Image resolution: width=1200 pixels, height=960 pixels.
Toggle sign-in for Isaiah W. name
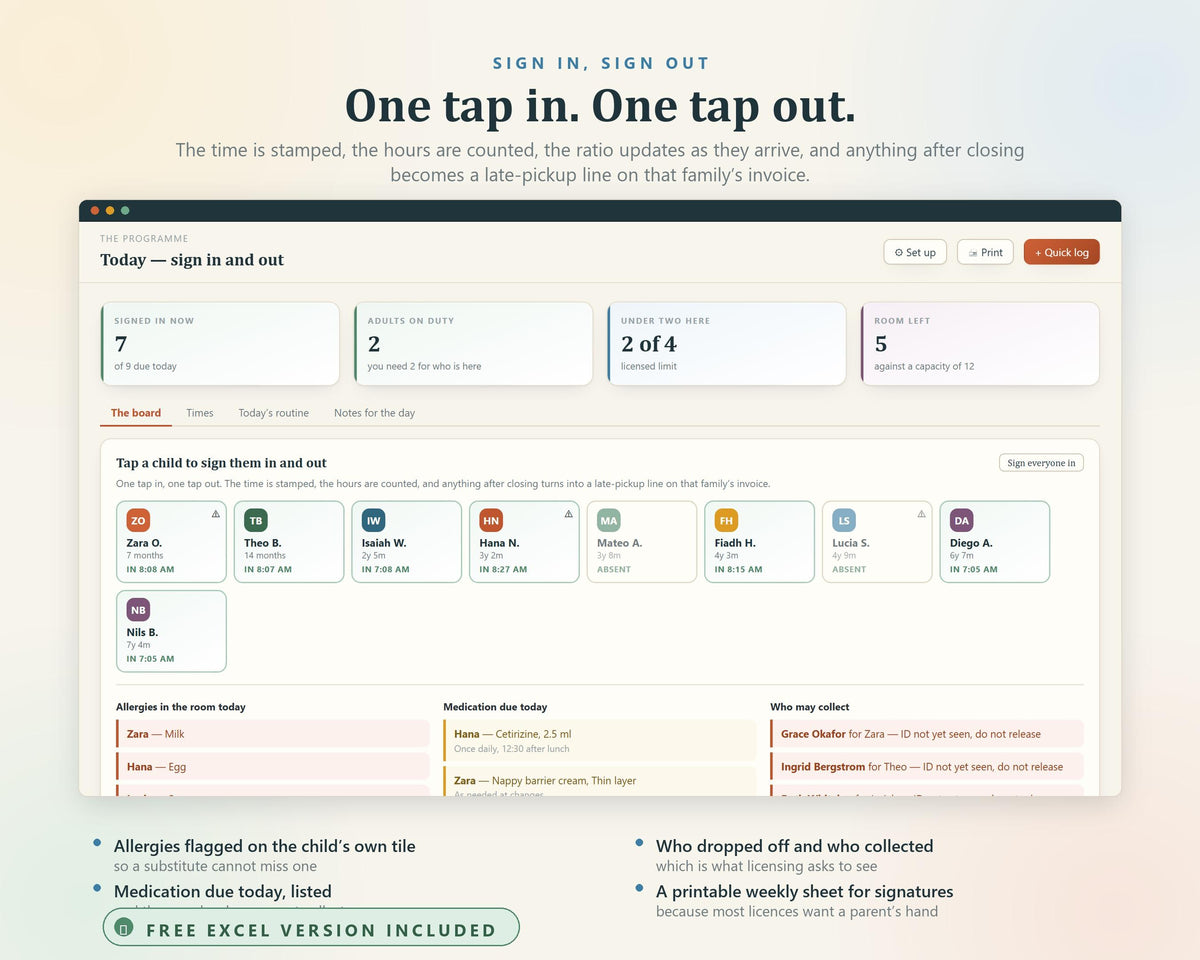pyautogui.click(x=384, y=543)
